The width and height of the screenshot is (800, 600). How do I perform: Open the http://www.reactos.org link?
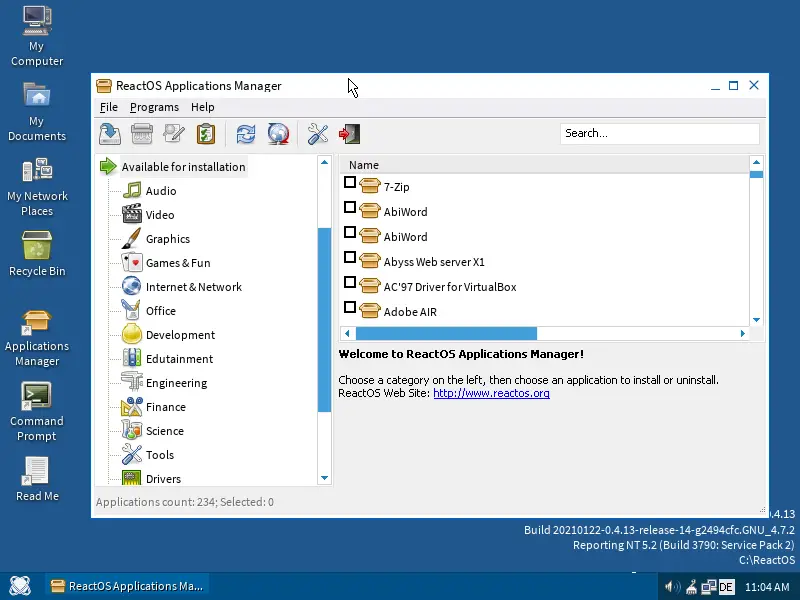pos(491,393)
